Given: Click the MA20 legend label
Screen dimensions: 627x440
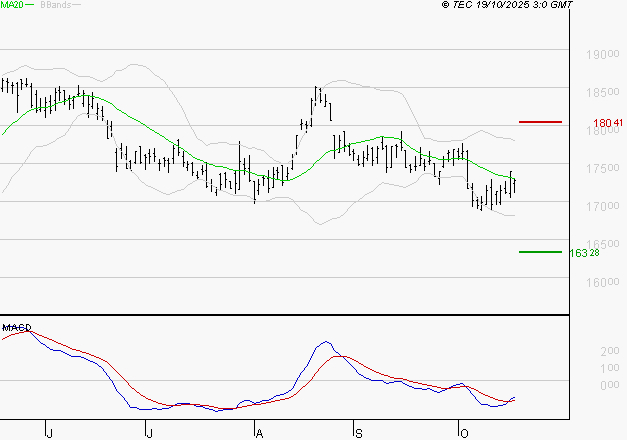Looking at the screenshot, I should click(12, 6).
